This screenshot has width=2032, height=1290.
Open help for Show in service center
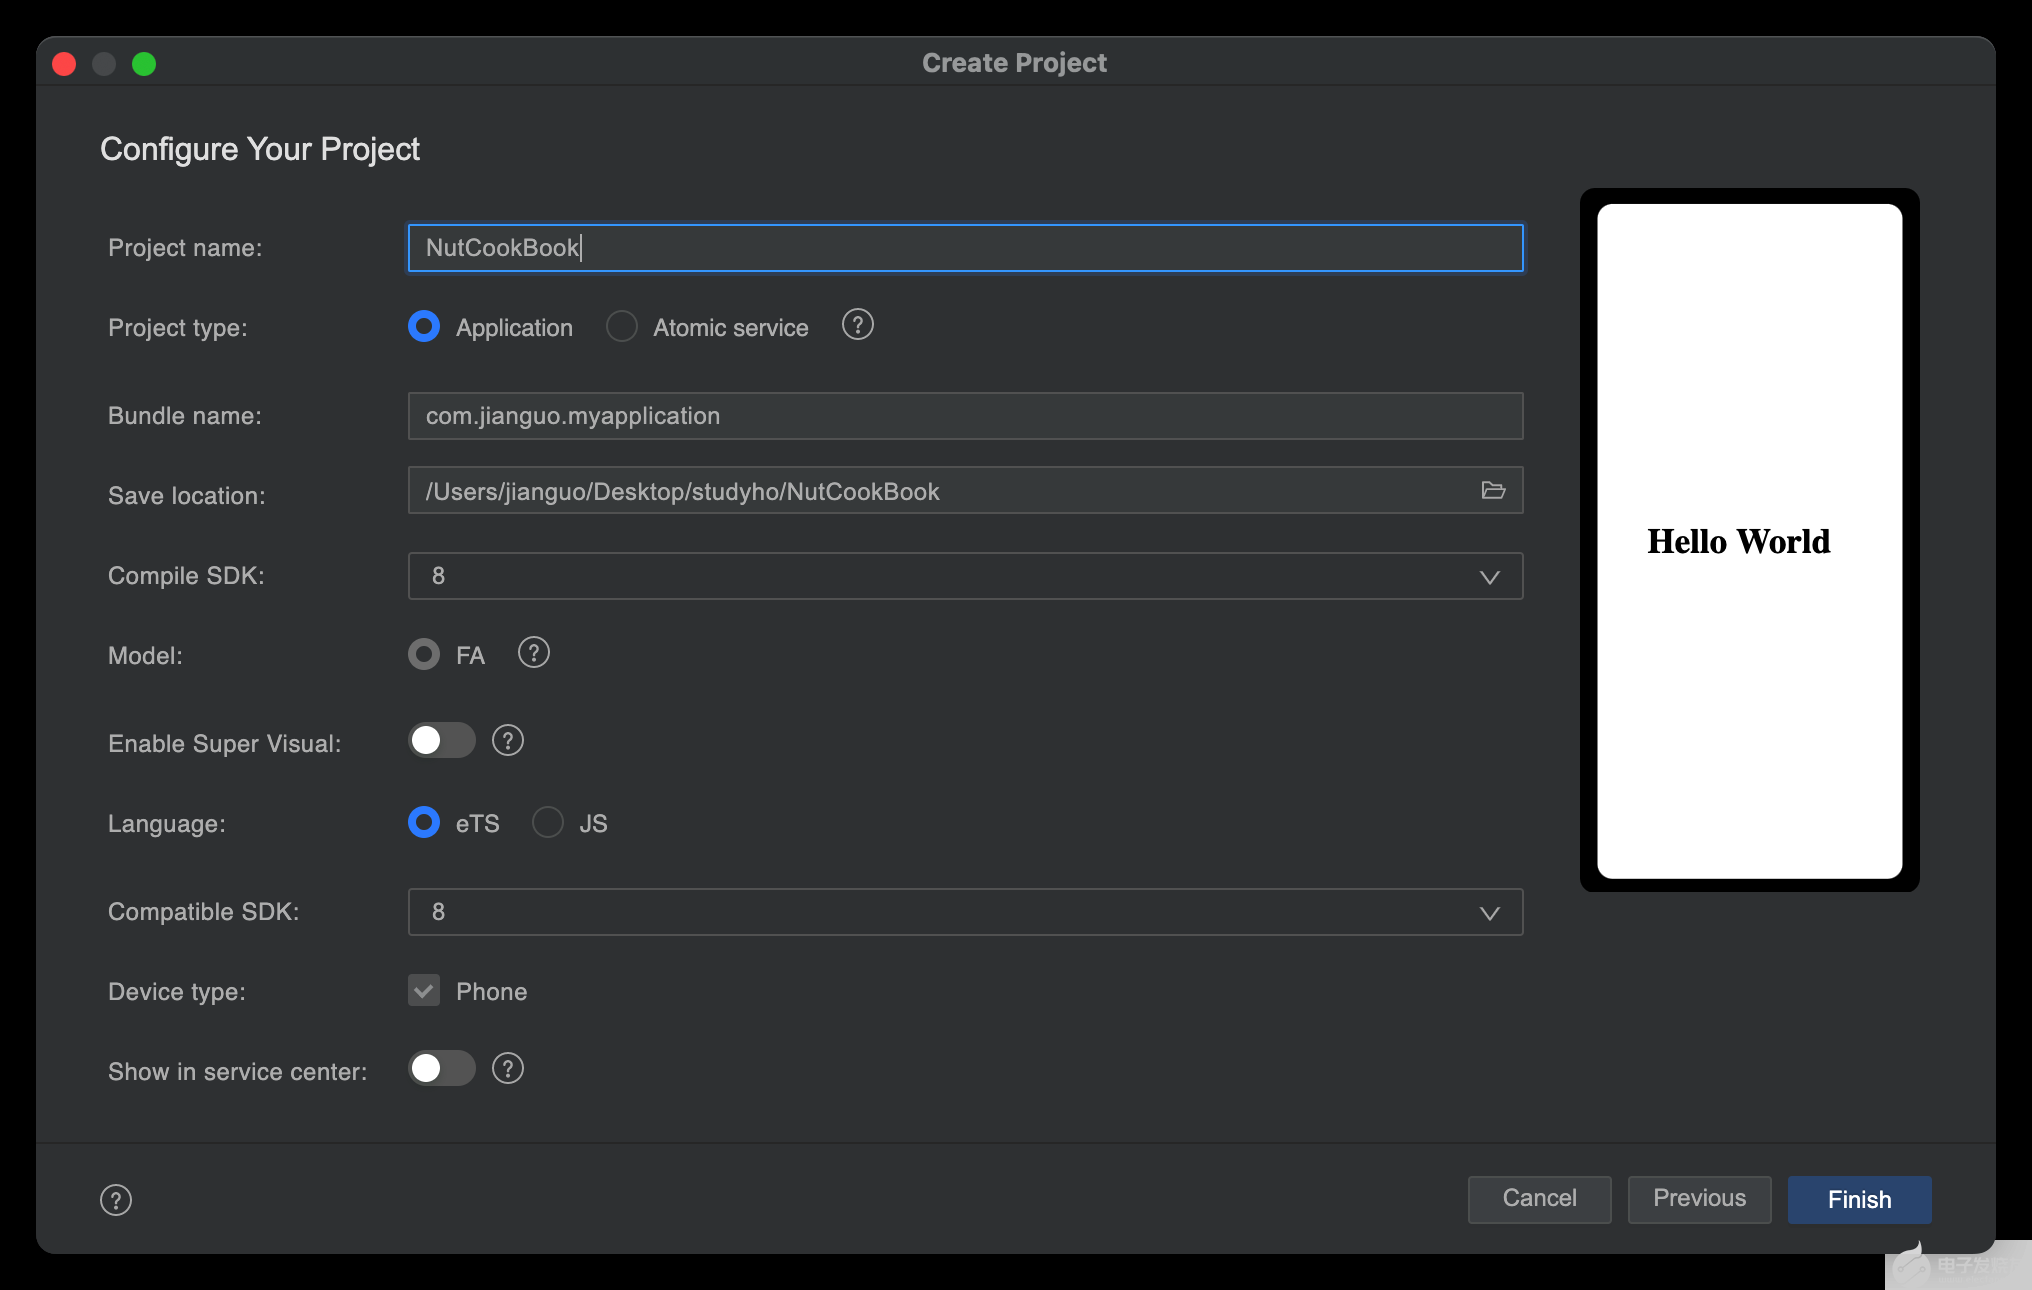click(507, 1069)
